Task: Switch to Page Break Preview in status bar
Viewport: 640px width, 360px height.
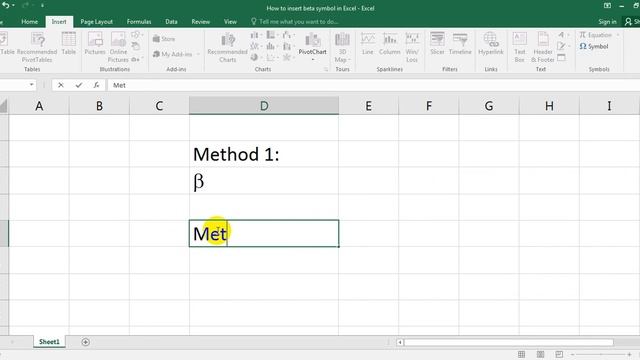Action: 559,354
